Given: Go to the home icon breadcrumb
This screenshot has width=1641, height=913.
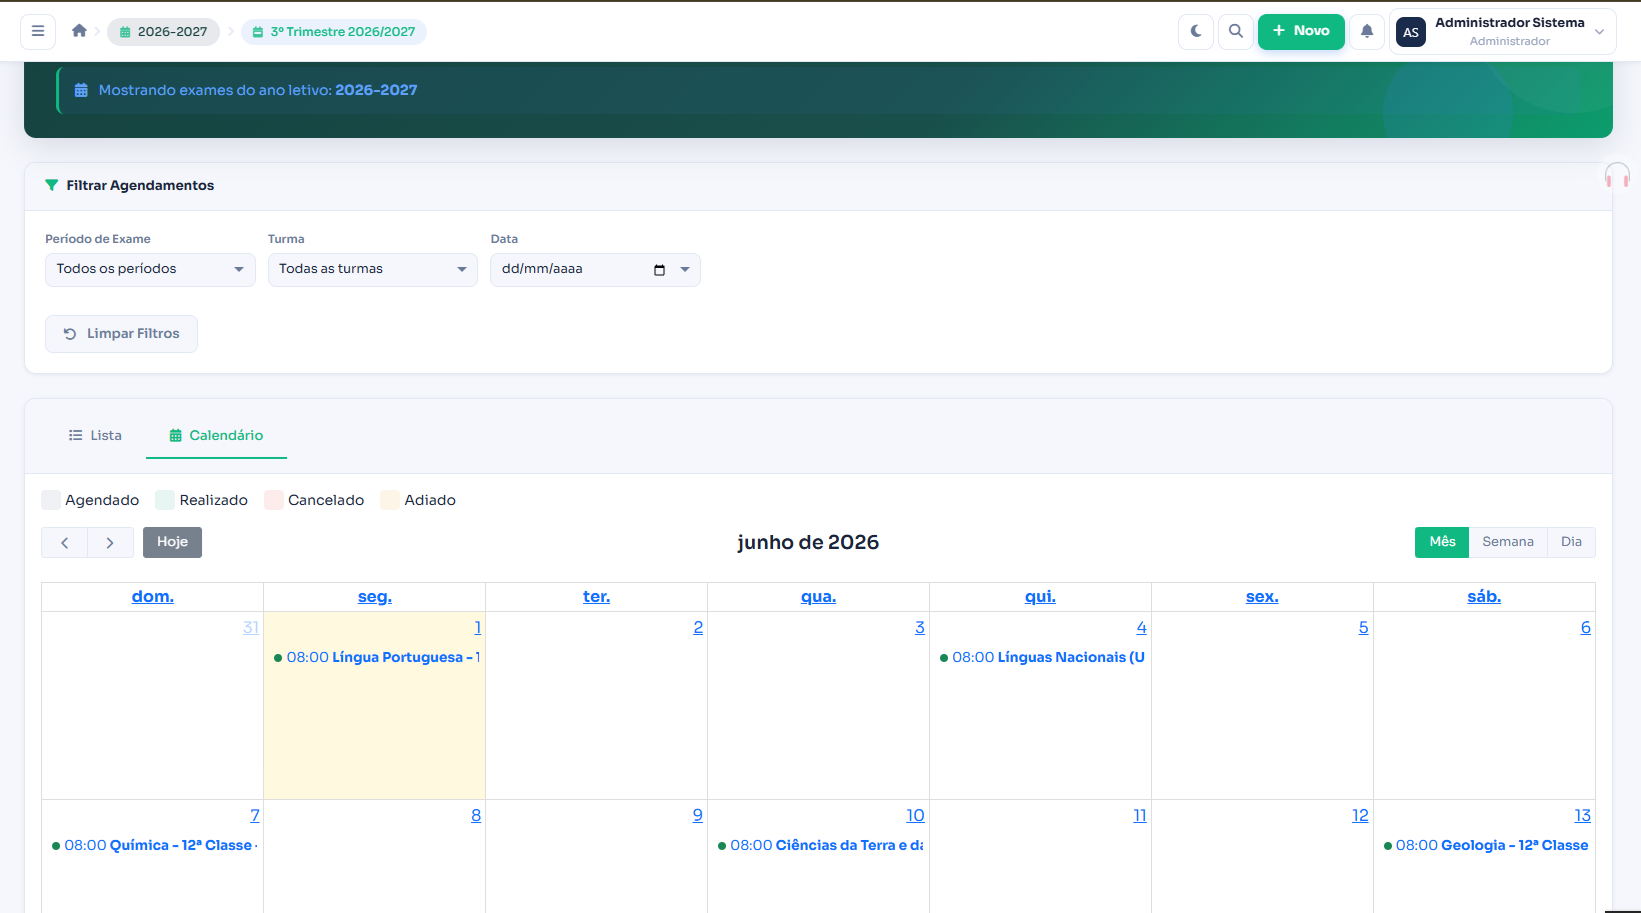Looking at the screenshot, I should point(79,31).
